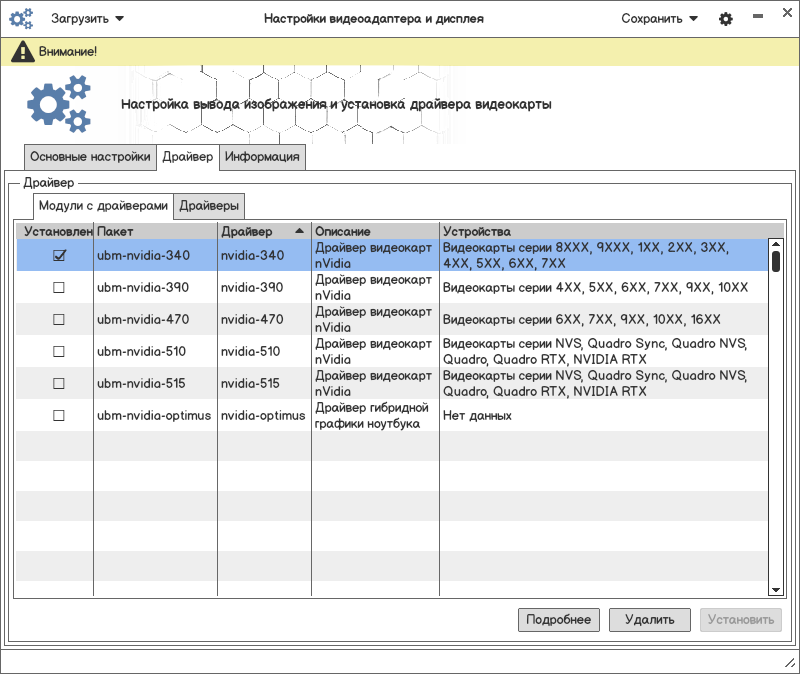The height and width of the screenshot is (674, 800).
Task: Click the scrollbar down arrow in table
Action: click(775, 590)
